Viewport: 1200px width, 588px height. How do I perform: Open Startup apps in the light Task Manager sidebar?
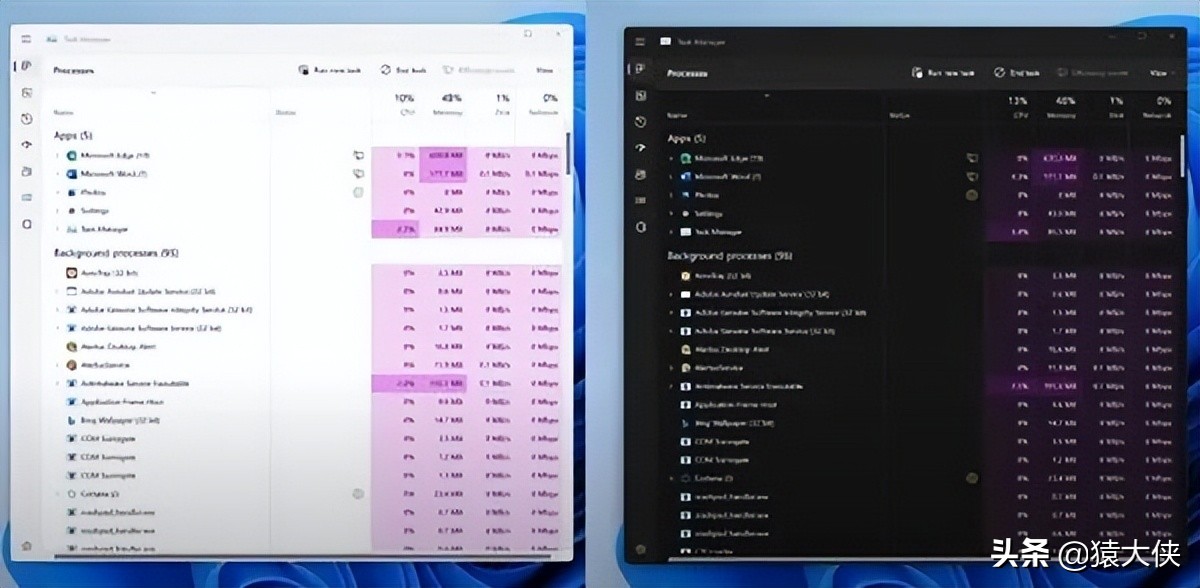[26, 145]
